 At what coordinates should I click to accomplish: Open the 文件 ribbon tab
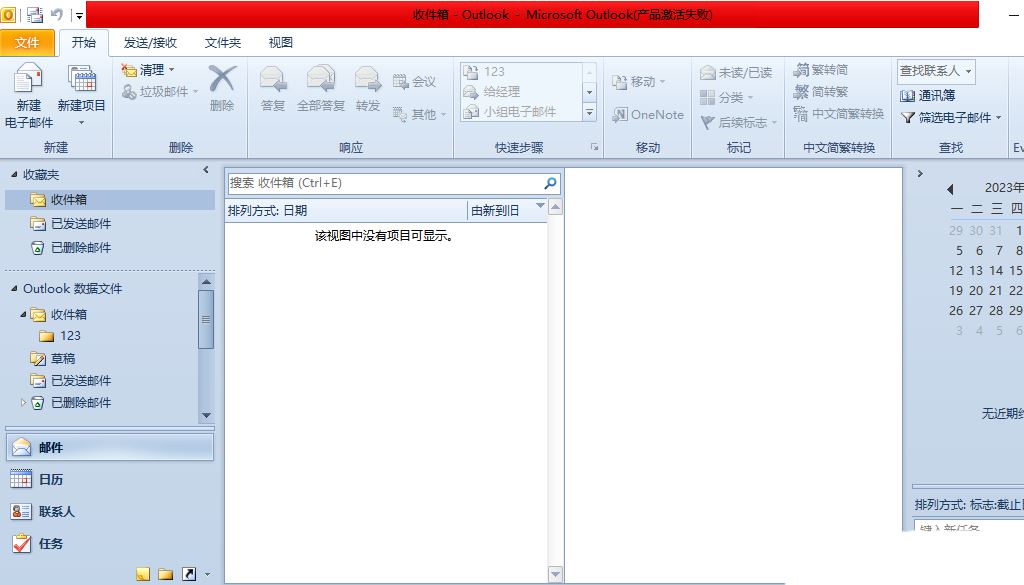click(28, 42)
